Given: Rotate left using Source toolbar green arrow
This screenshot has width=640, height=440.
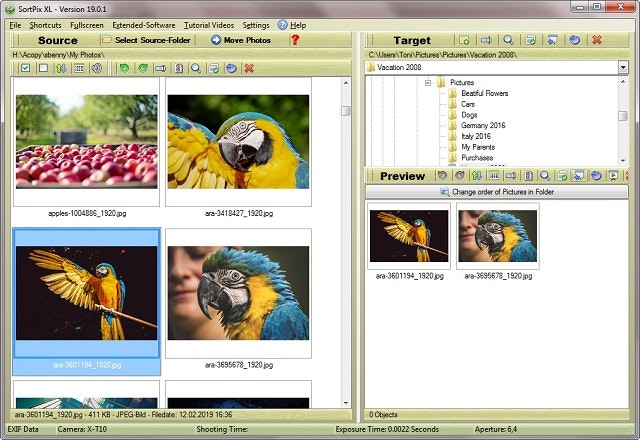Looking at the screenshot, I should pos(124,68).
